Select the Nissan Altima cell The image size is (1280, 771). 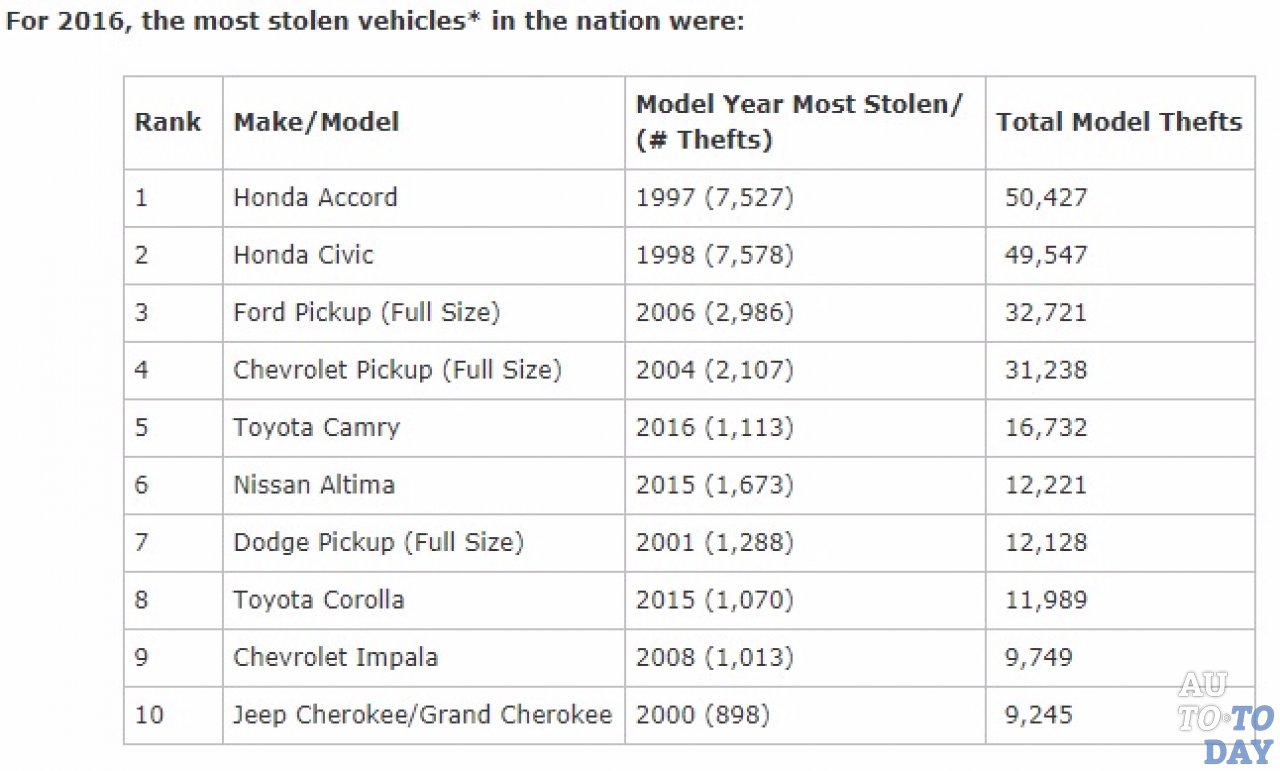click(x=314, y=485)
